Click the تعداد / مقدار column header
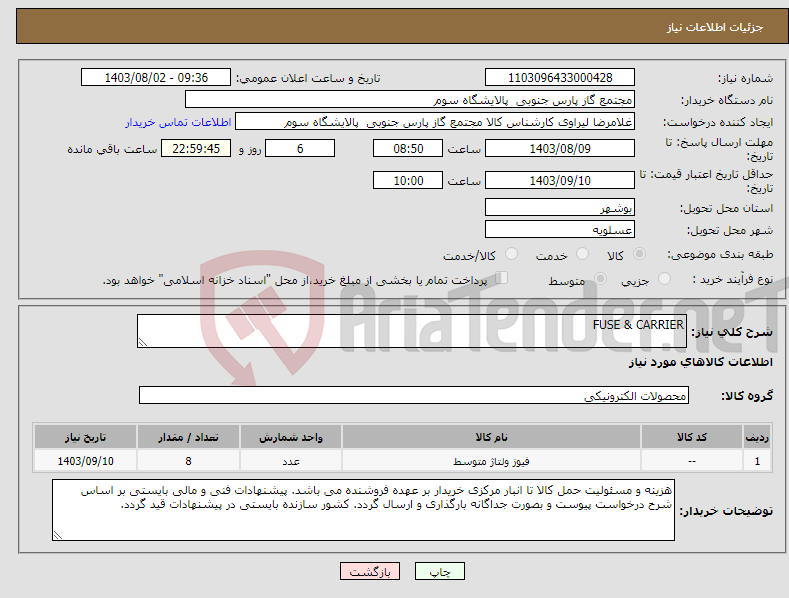 pyautogui.click(x=188, y=437)
